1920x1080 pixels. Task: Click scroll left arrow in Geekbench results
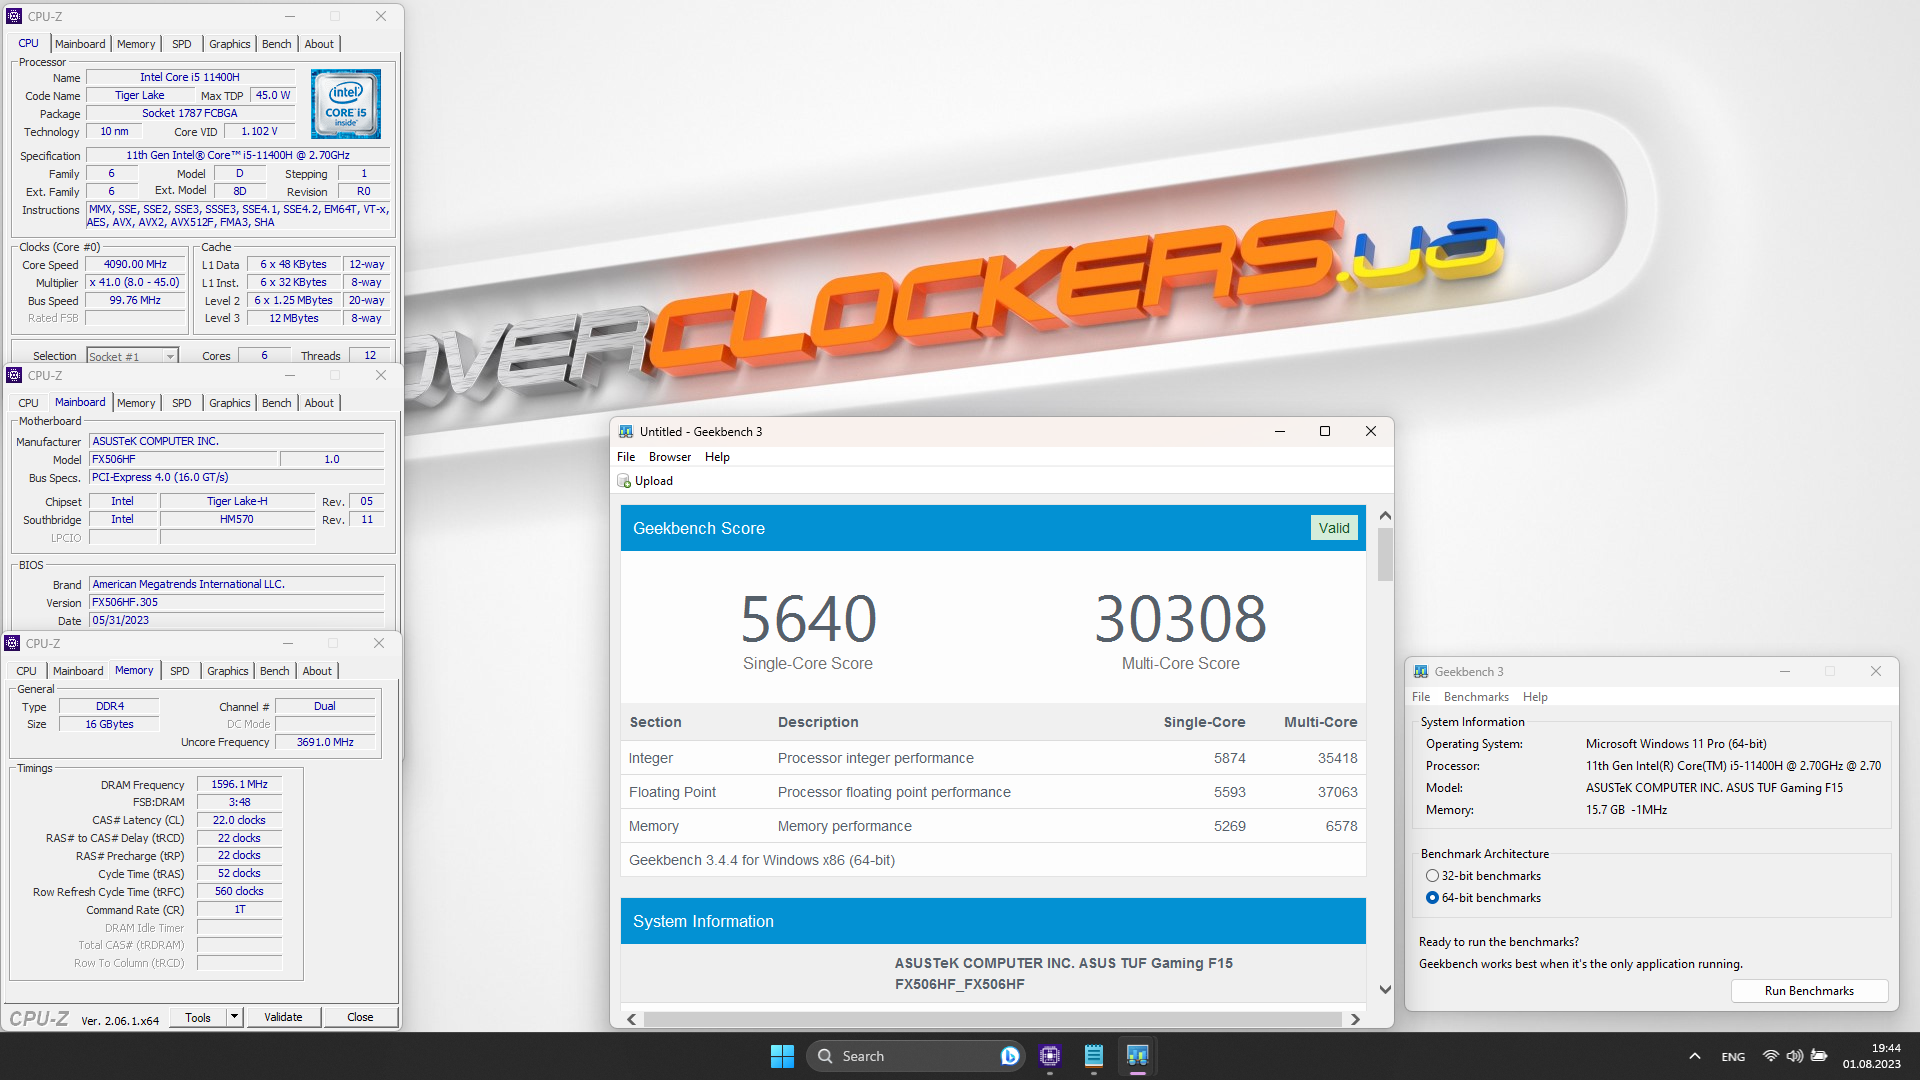point(632,1019)
